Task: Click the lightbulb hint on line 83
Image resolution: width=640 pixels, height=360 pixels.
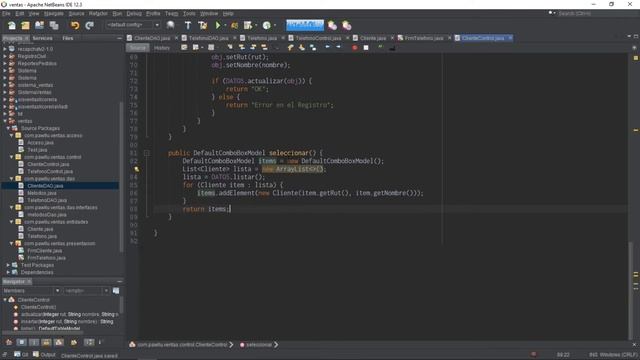Action: (x=137, y=169)
